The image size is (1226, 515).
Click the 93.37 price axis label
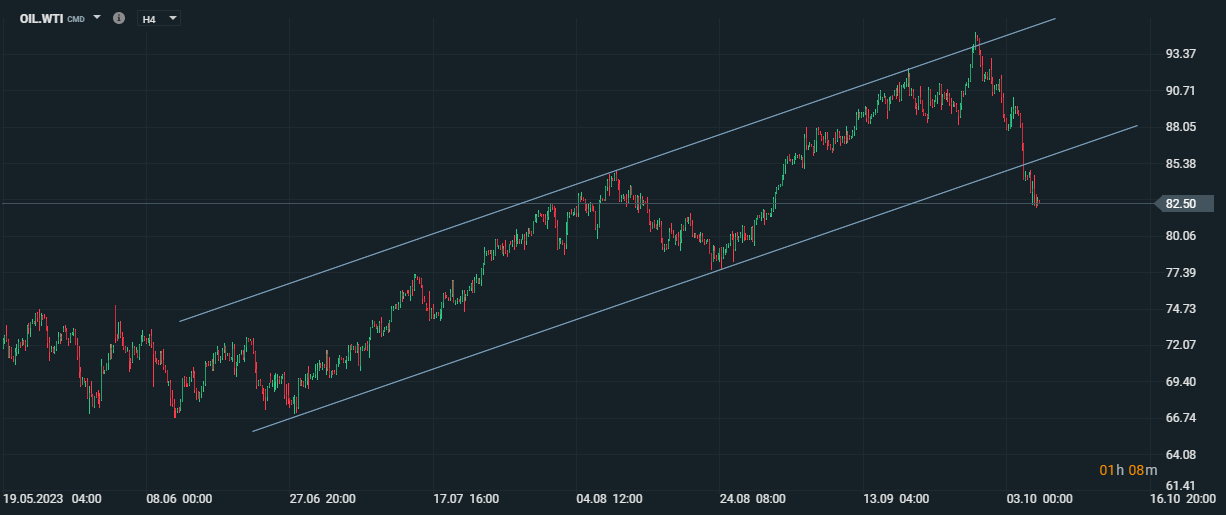point(1181,54)
